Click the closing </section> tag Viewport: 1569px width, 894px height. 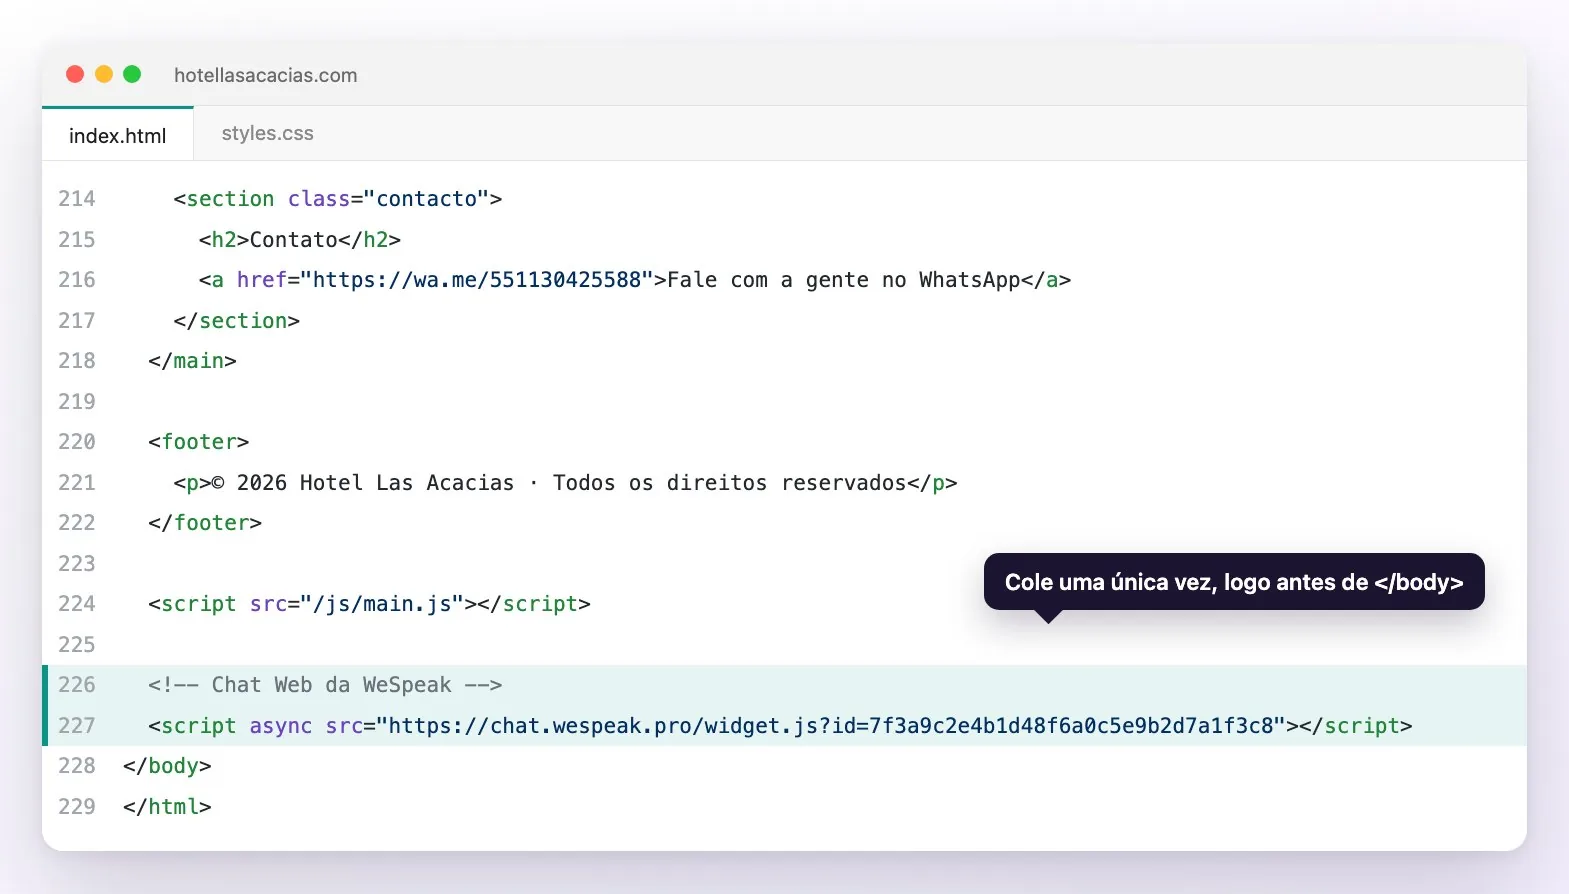pyautogui.click(x=236, y=321)
